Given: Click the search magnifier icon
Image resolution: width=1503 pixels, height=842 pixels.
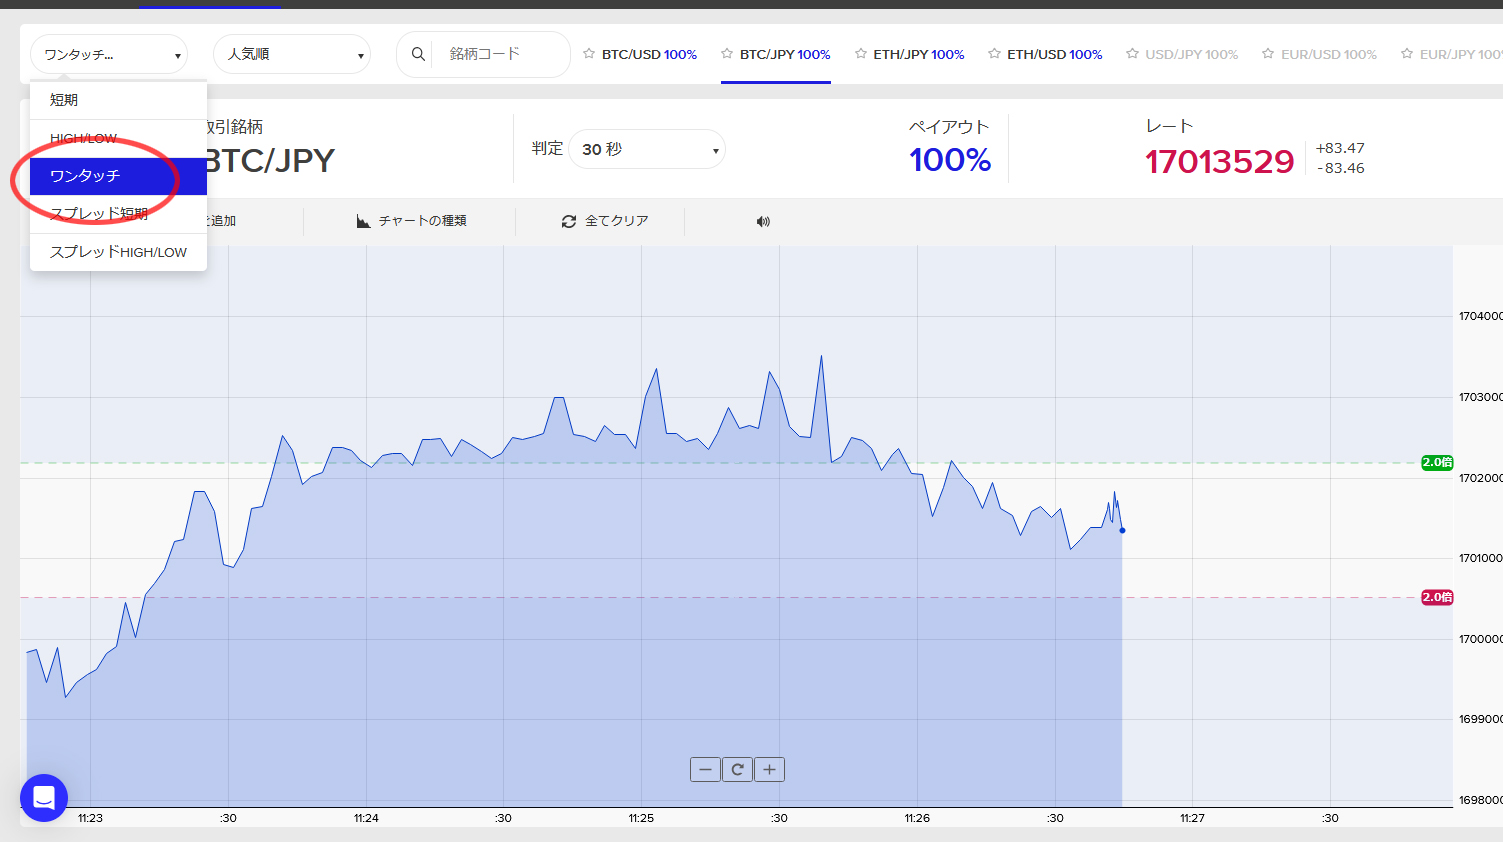Looking at the screenshot, I should coord(419,54).
